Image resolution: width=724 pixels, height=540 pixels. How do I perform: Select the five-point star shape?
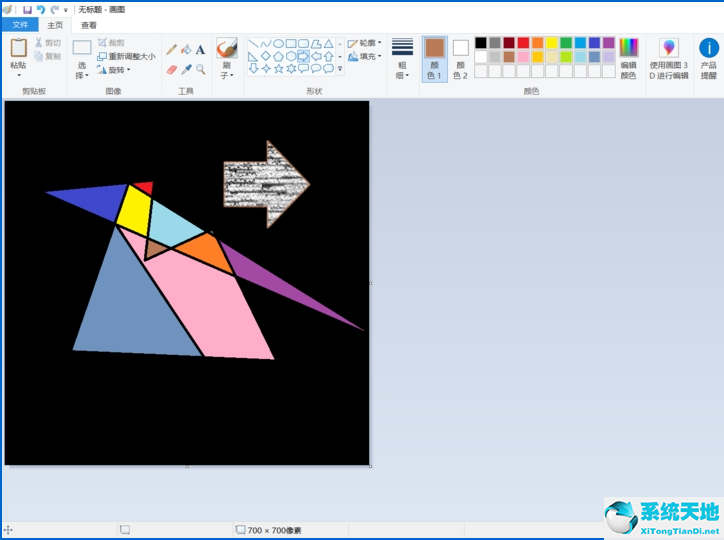coord(278,69)
